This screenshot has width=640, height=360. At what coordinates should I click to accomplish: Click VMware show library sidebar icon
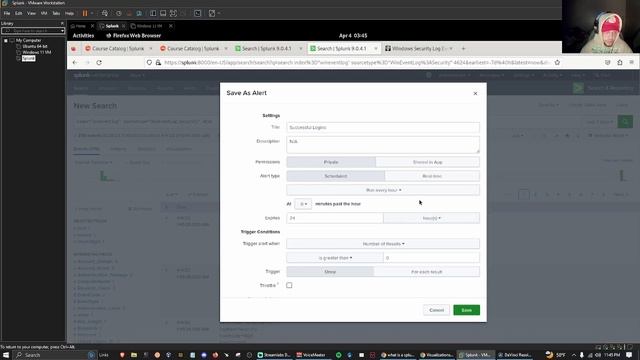(x=153, y=13)
